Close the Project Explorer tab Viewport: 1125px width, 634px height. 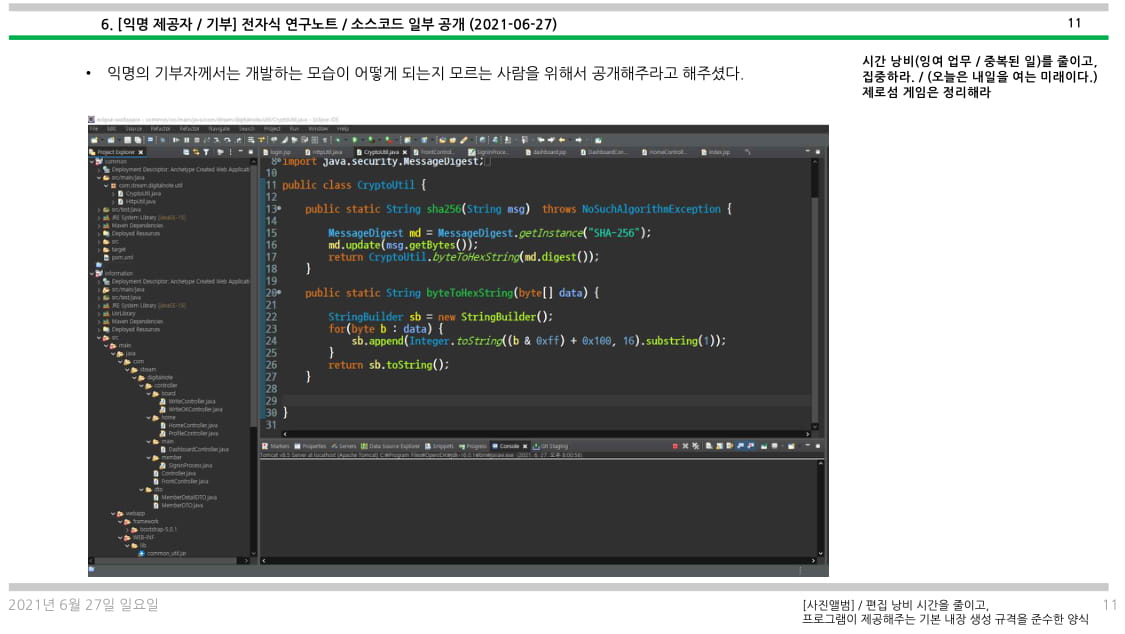(x=141, y=153)
